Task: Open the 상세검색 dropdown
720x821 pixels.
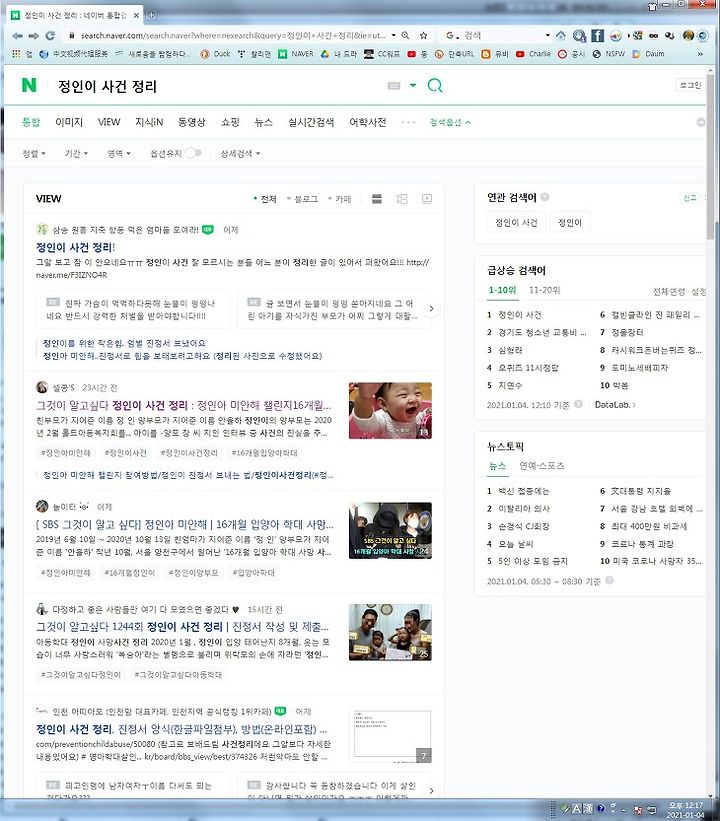Action: coord(240,153)
